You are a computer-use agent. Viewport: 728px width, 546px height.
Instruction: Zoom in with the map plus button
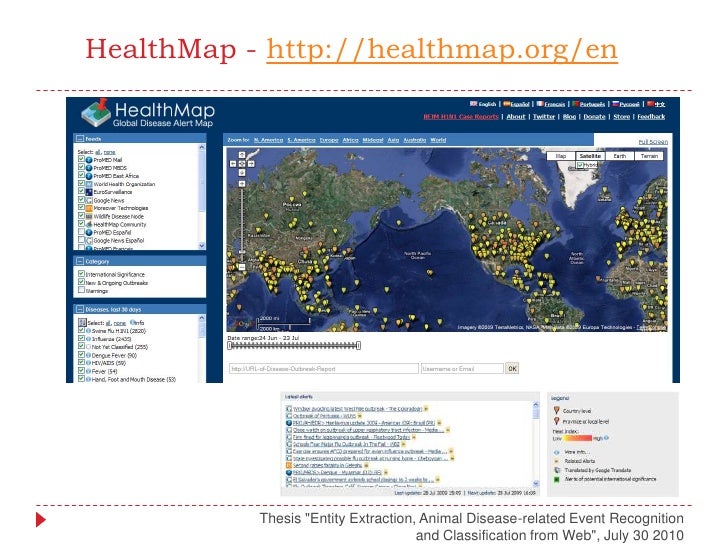242,184
